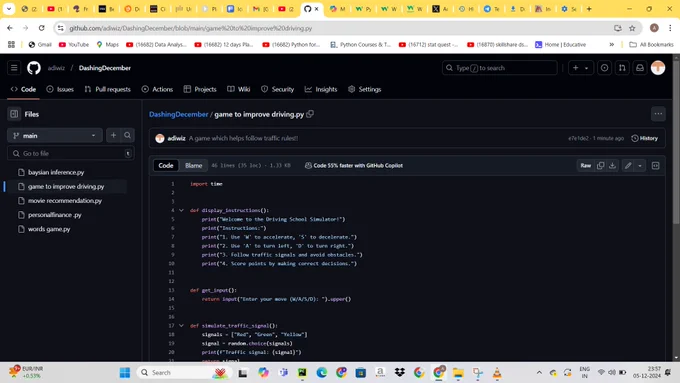Viewport: 680px width, 383px height.
Task: Open the Pull requests tab
Action: [x=108, y=89]
